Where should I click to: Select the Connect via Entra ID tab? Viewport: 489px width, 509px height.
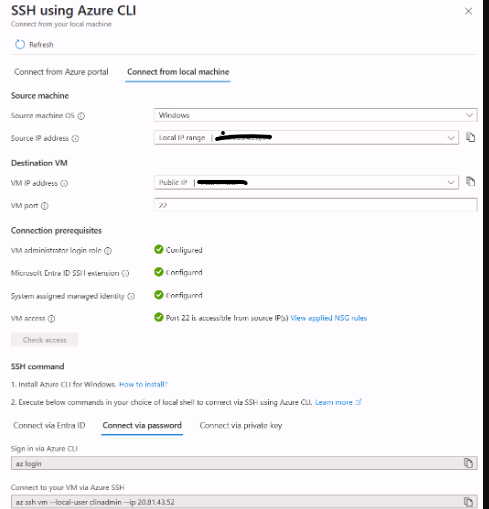click(x=49, y=425)
